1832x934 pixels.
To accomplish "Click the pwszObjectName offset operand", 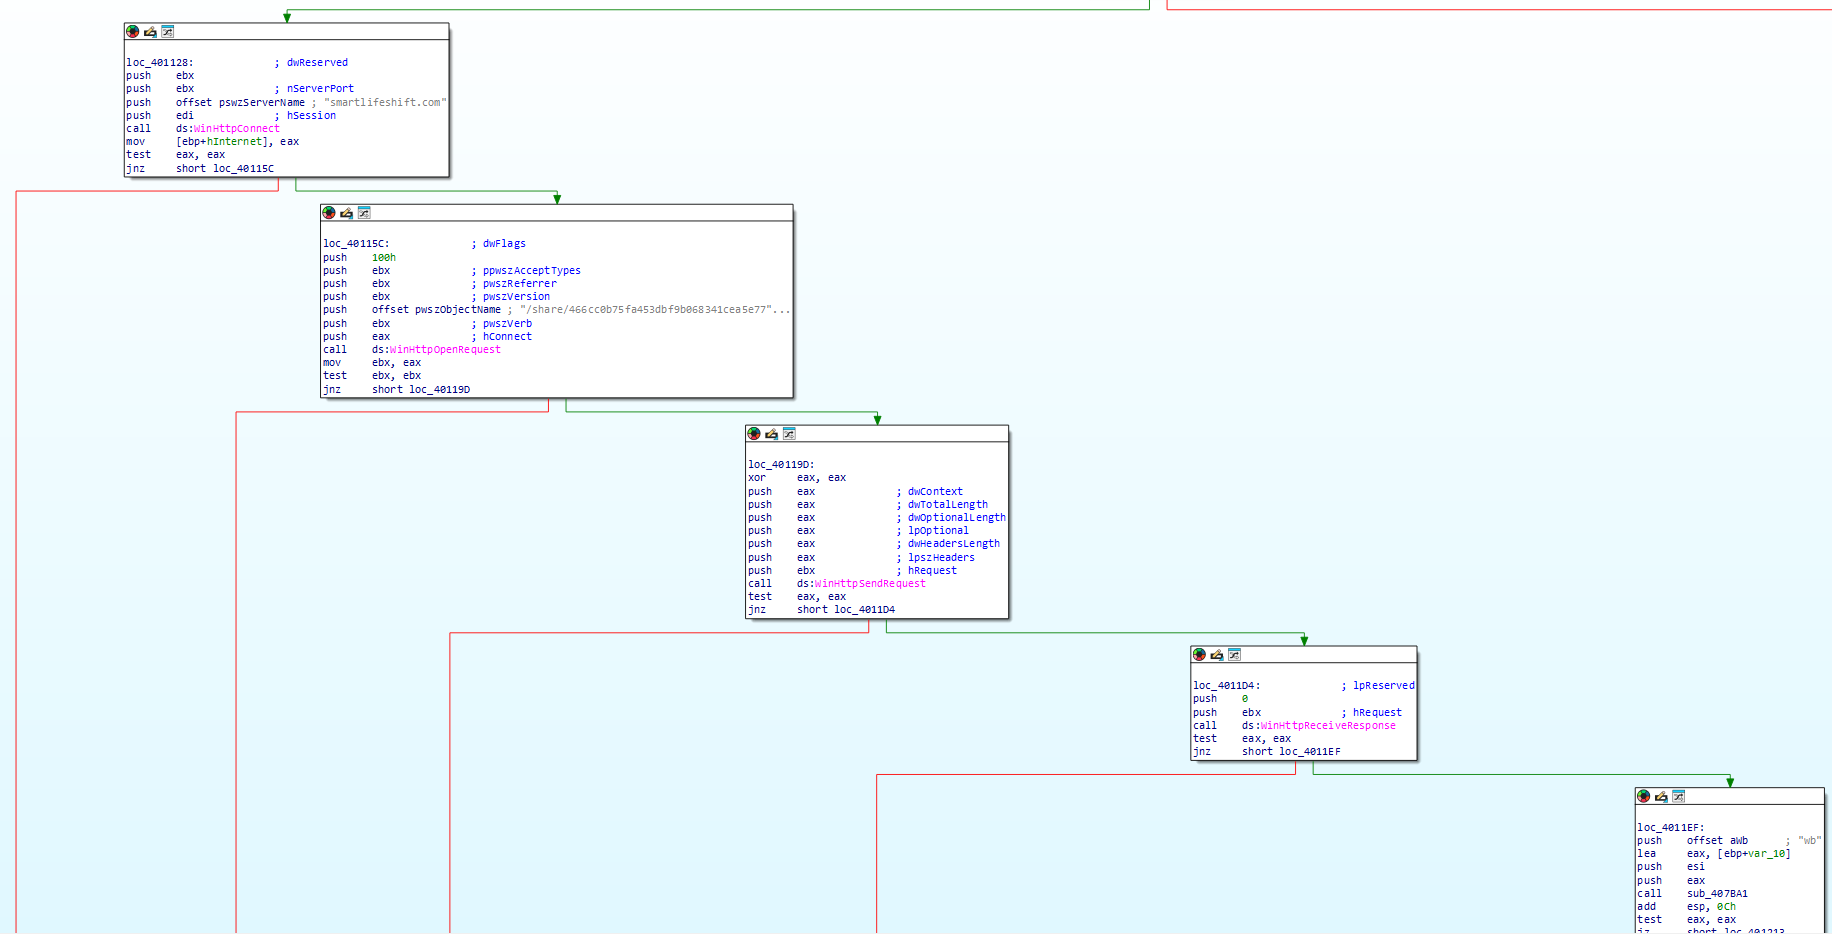I will tap(458, 310).
